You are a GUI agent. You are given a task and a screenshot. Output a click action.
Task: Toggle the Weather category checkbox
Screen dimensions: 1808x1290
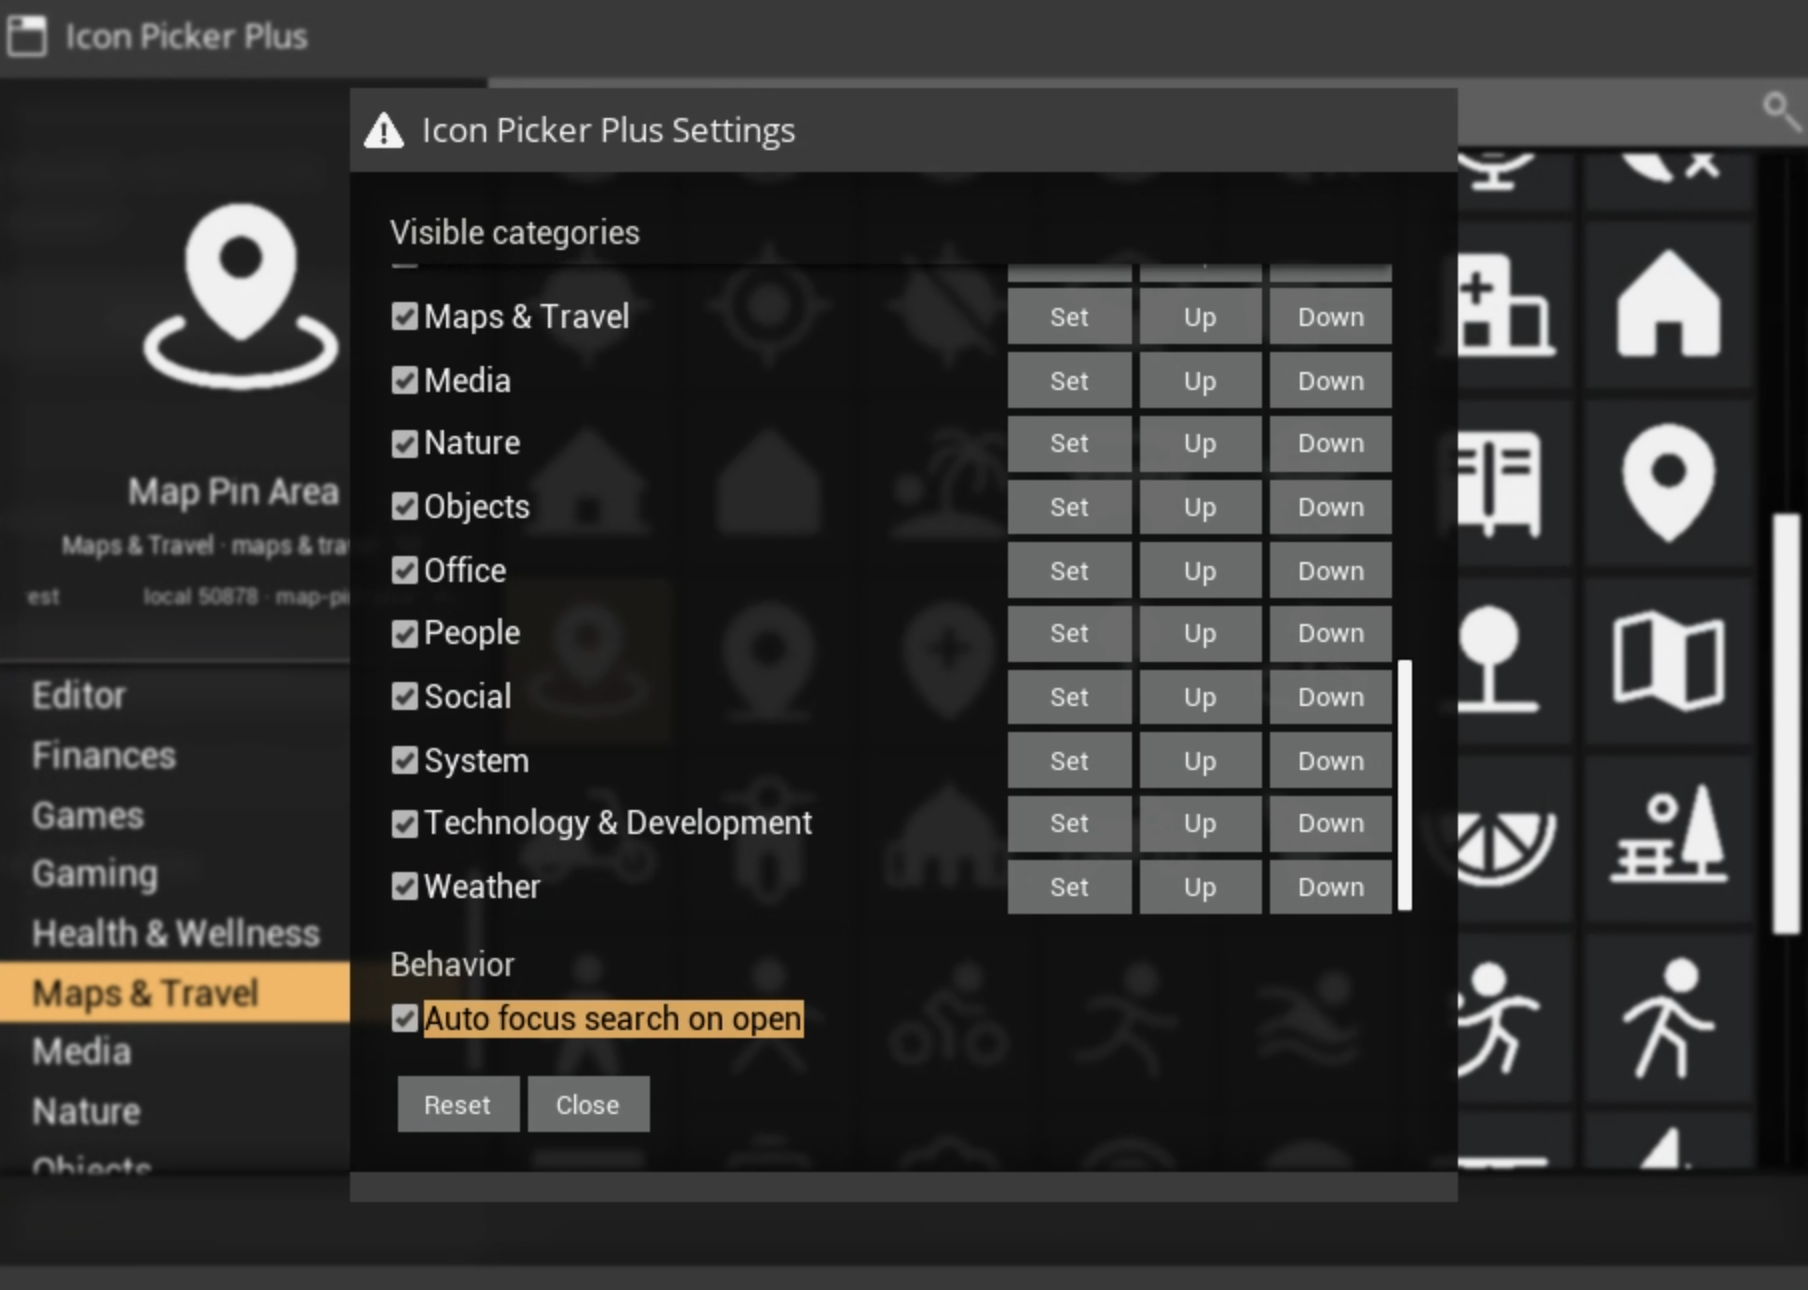404,886
